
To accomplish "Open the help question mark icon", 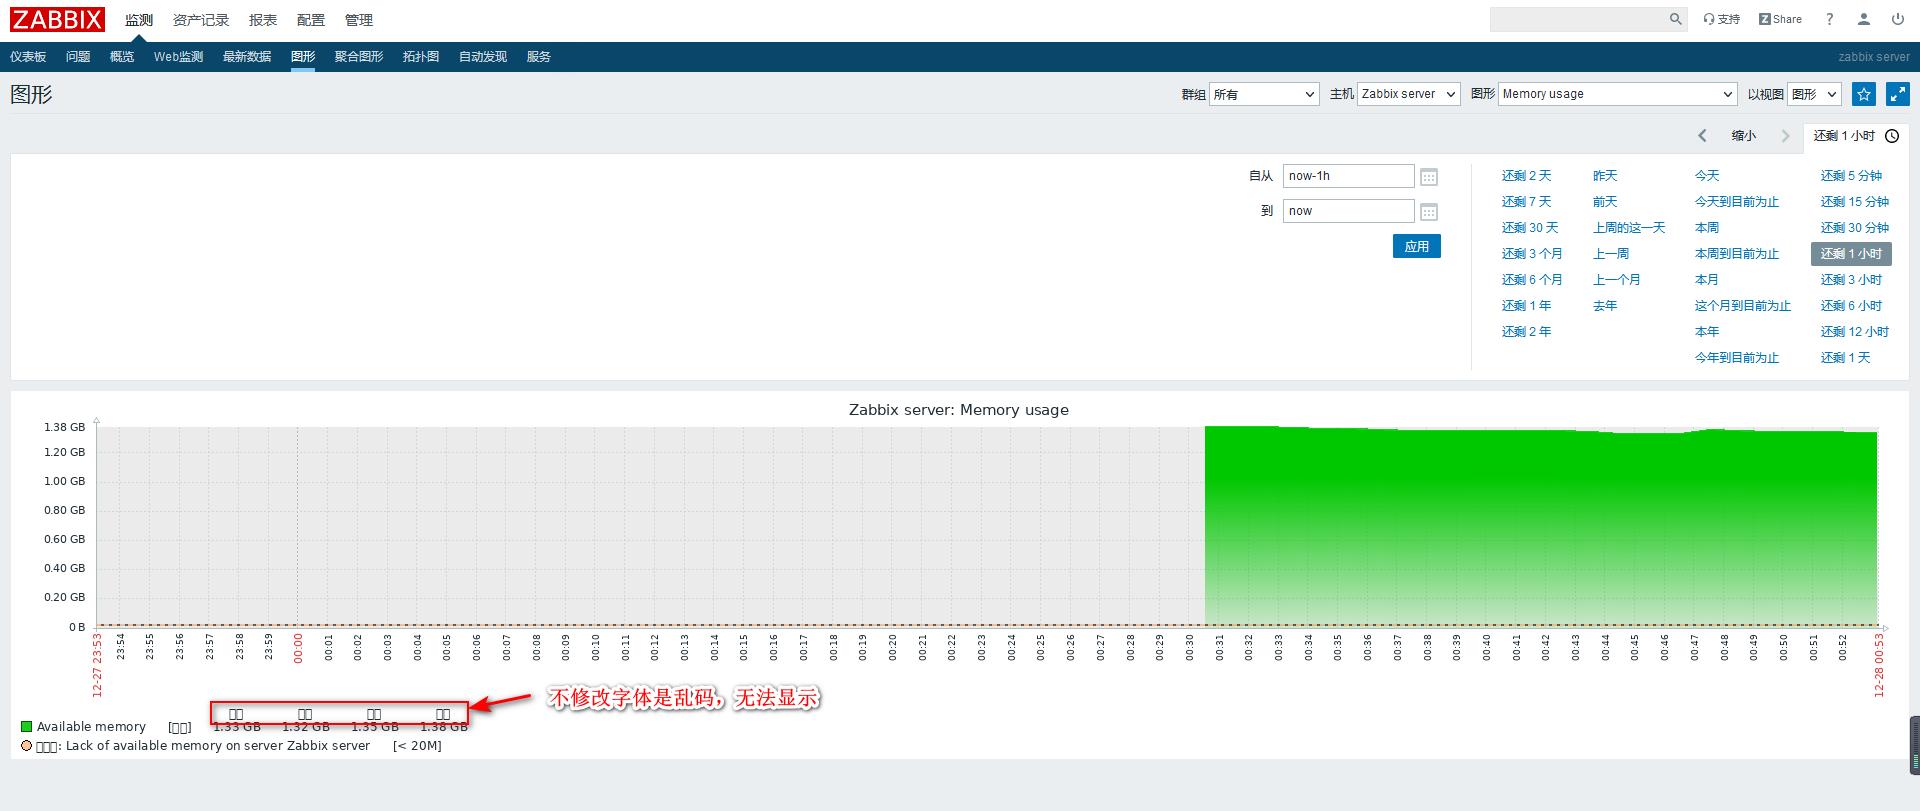I will (1830, 19).
